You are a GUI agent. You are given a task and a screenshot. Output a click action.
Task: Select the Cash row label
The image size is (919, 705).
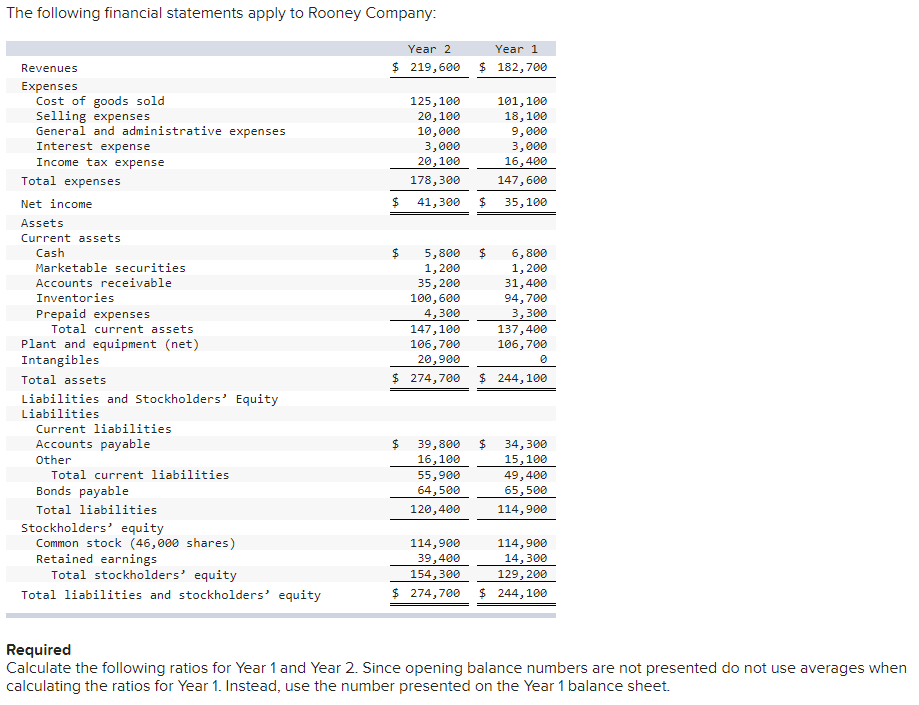[x=50, y=253]
